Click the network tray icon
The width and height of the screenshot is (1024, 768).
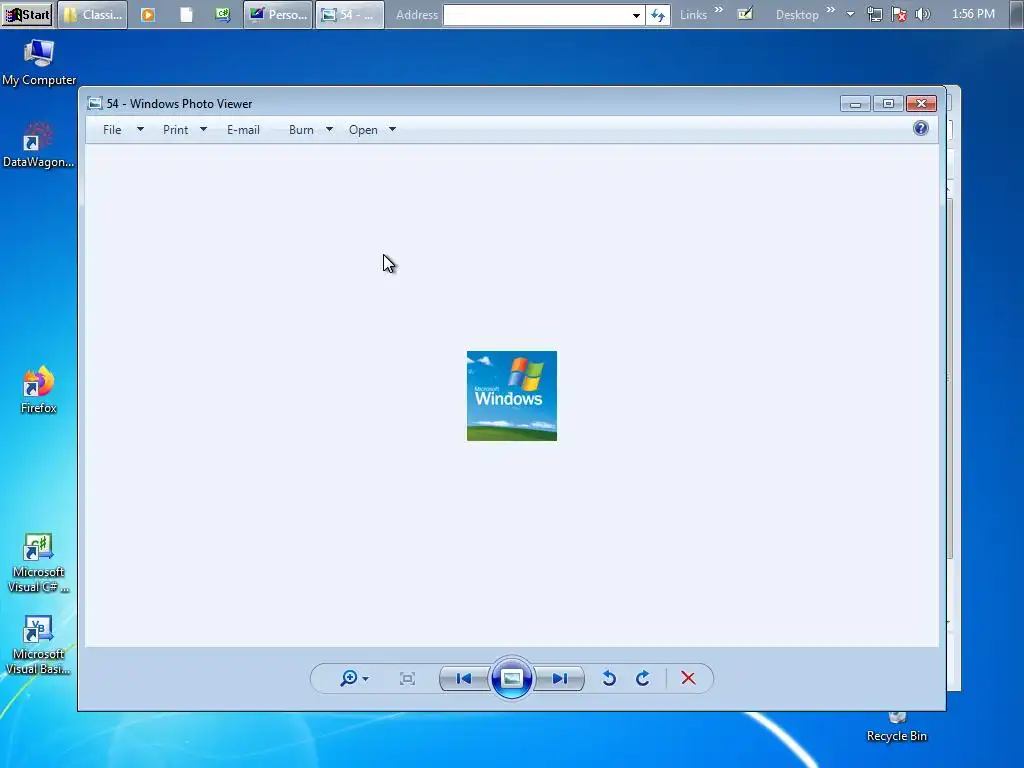(x=874, y=14)
